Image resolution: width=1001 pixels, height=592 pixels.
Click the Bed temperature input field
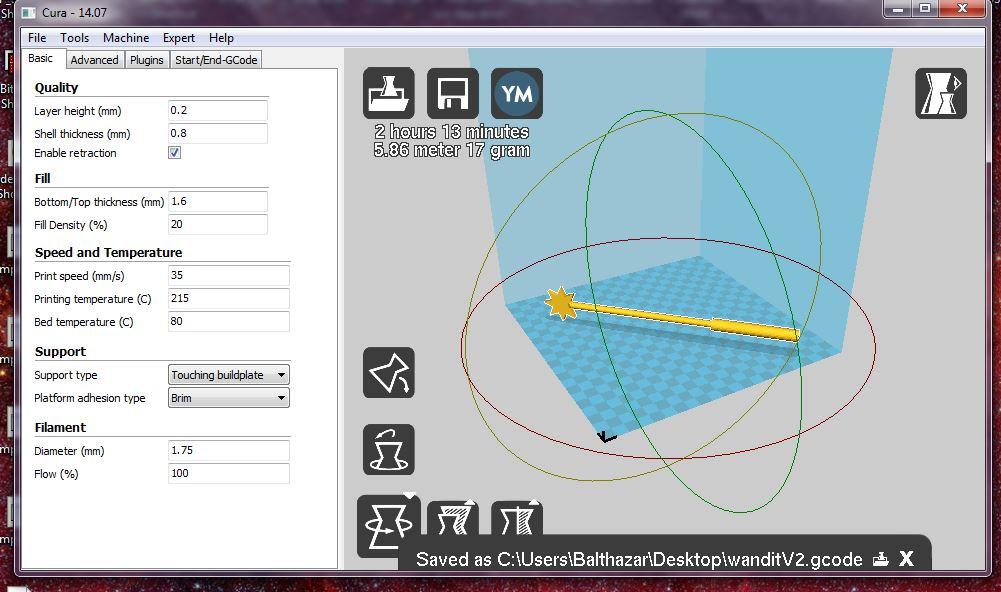click(229, 321)
